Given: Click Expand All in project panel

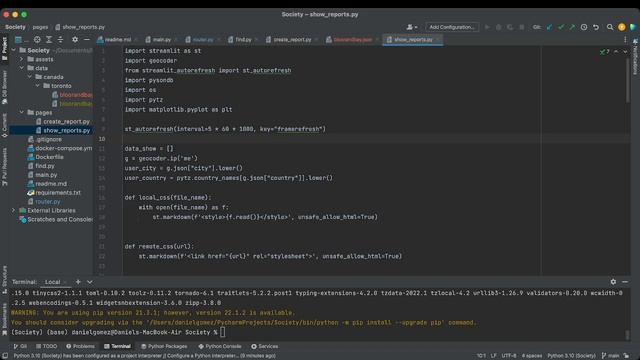Looking at the screenshot, I should click(49, 40).
